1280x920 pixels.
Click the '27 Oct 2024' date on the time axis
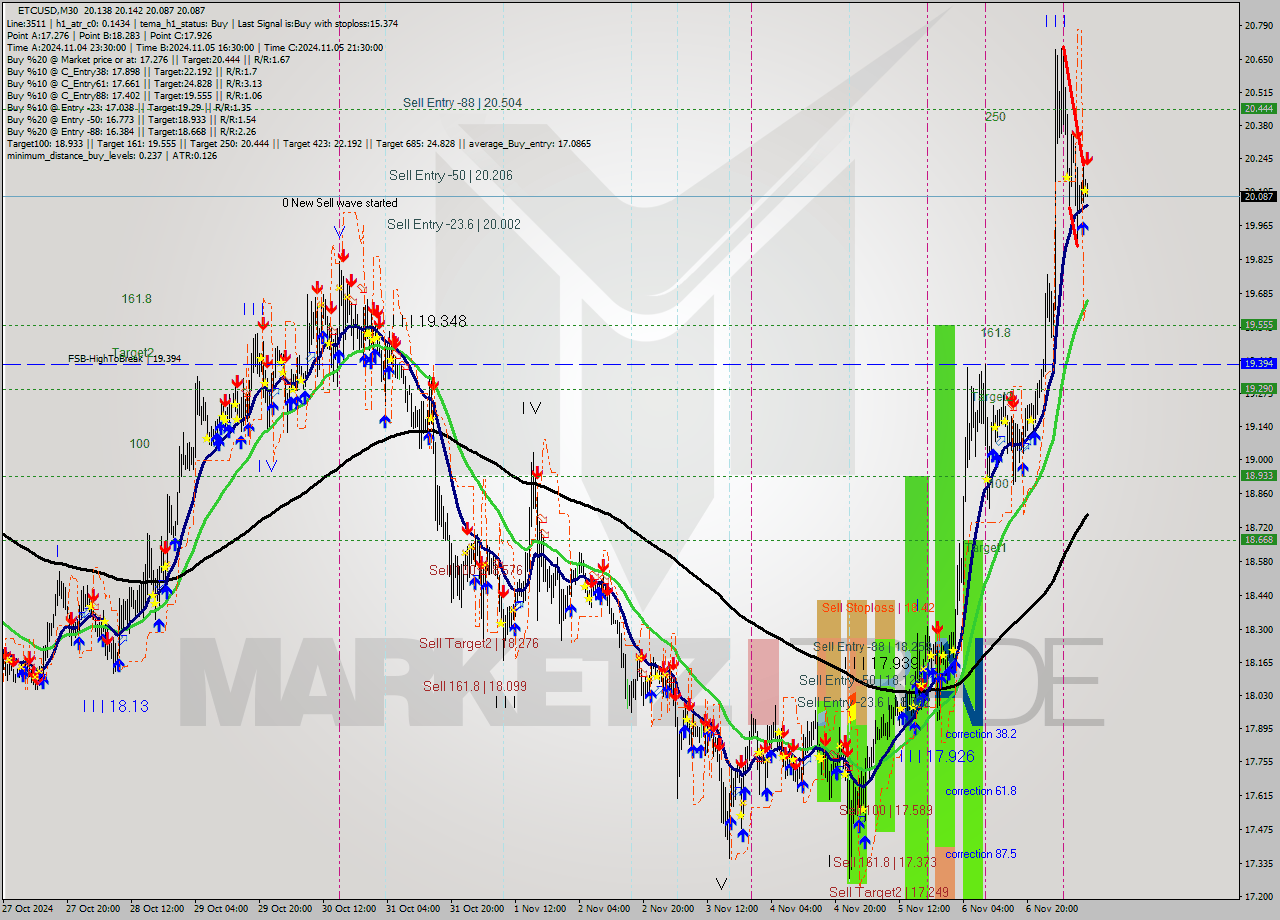point(26,909)
